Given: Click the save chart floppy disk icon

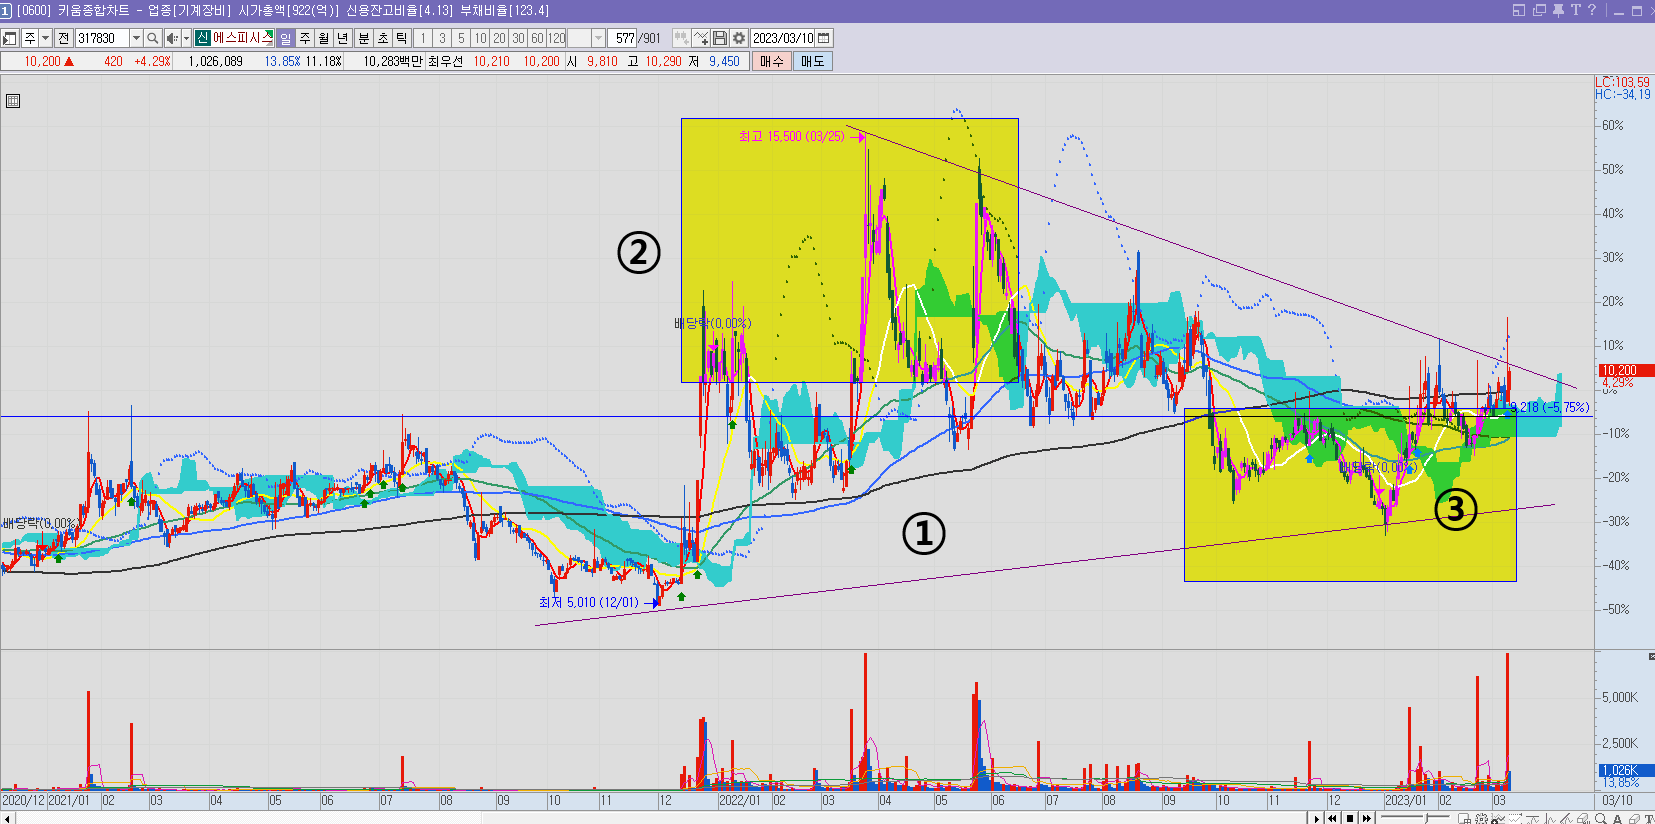Looking at the screenshot, I should point(720,38).
